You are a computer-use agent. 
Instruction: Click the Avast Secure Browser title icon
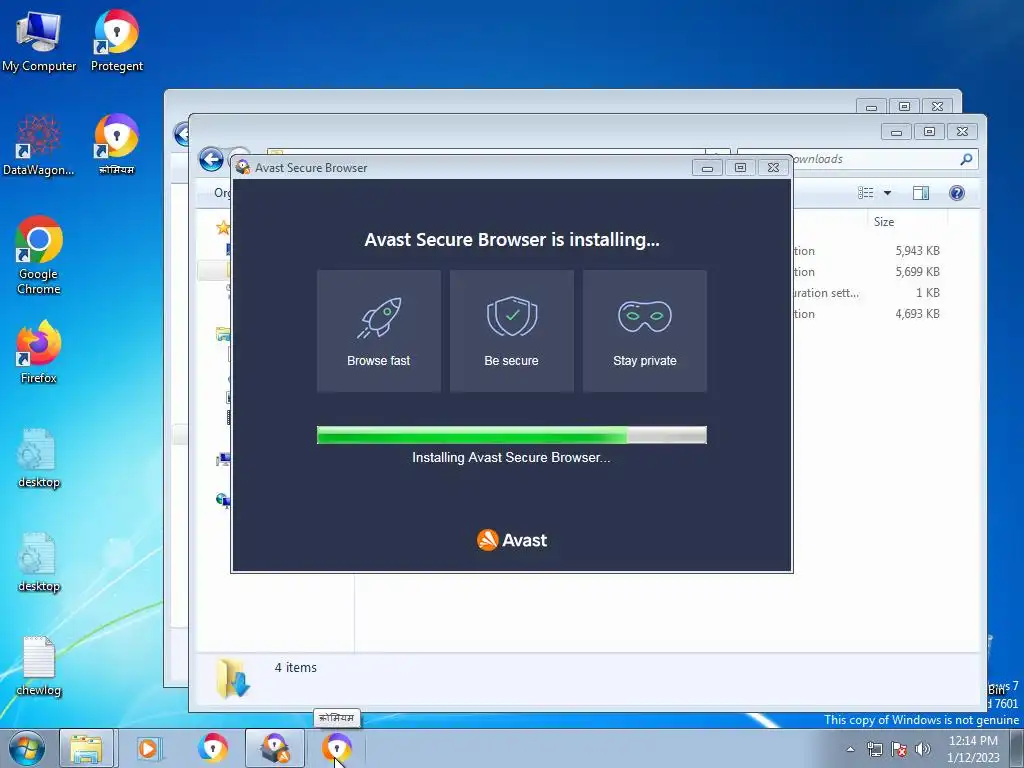[x=243, y=167]
